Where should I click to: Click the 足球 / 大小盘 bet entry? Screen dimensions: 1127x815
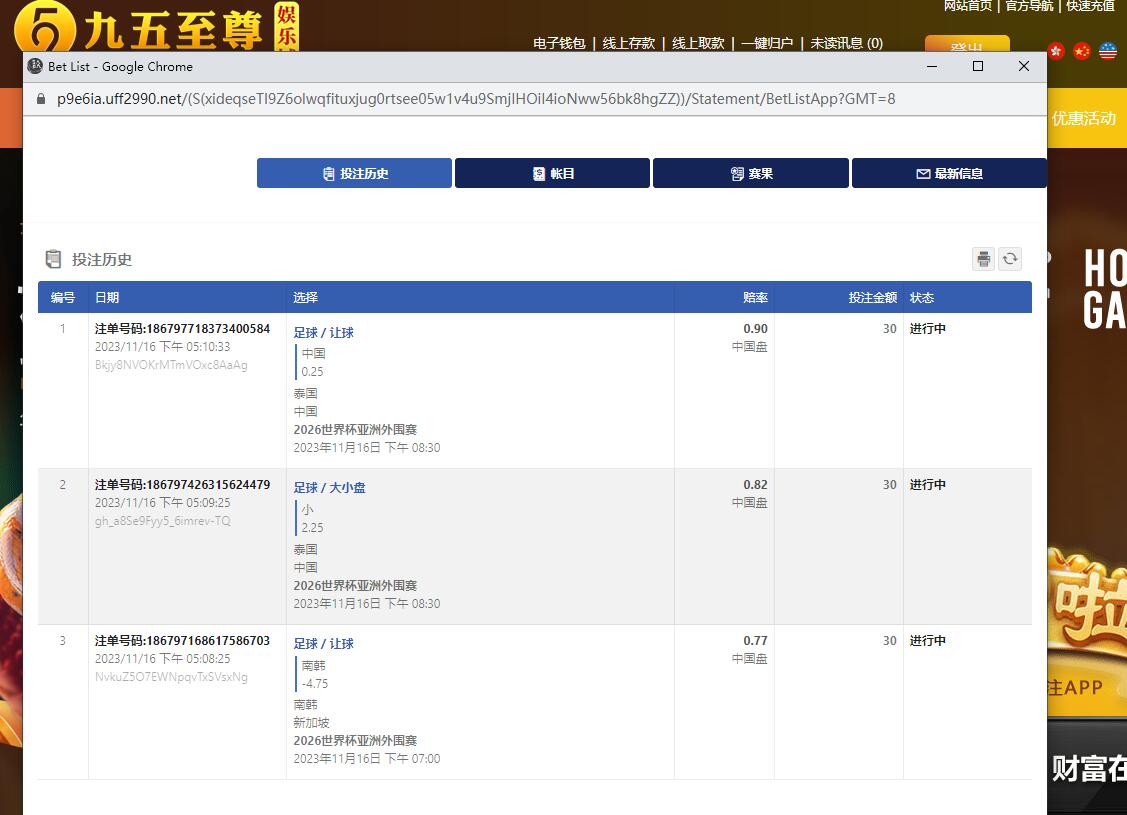pyautogui.click(x=329, y=488)
